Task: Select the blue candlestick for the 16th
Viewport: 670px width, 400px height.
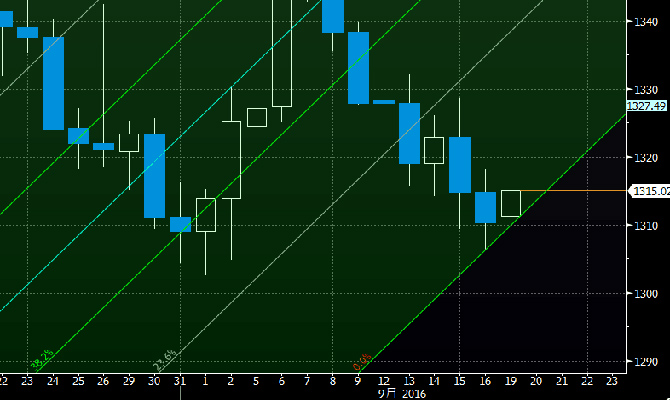Action: coord(485,207)
